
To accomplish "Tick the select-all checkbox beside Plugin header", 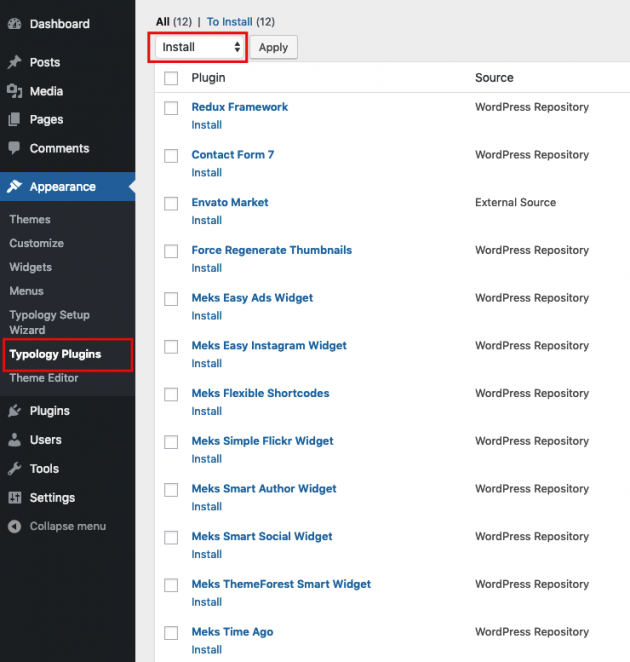I will coord(171,78).
